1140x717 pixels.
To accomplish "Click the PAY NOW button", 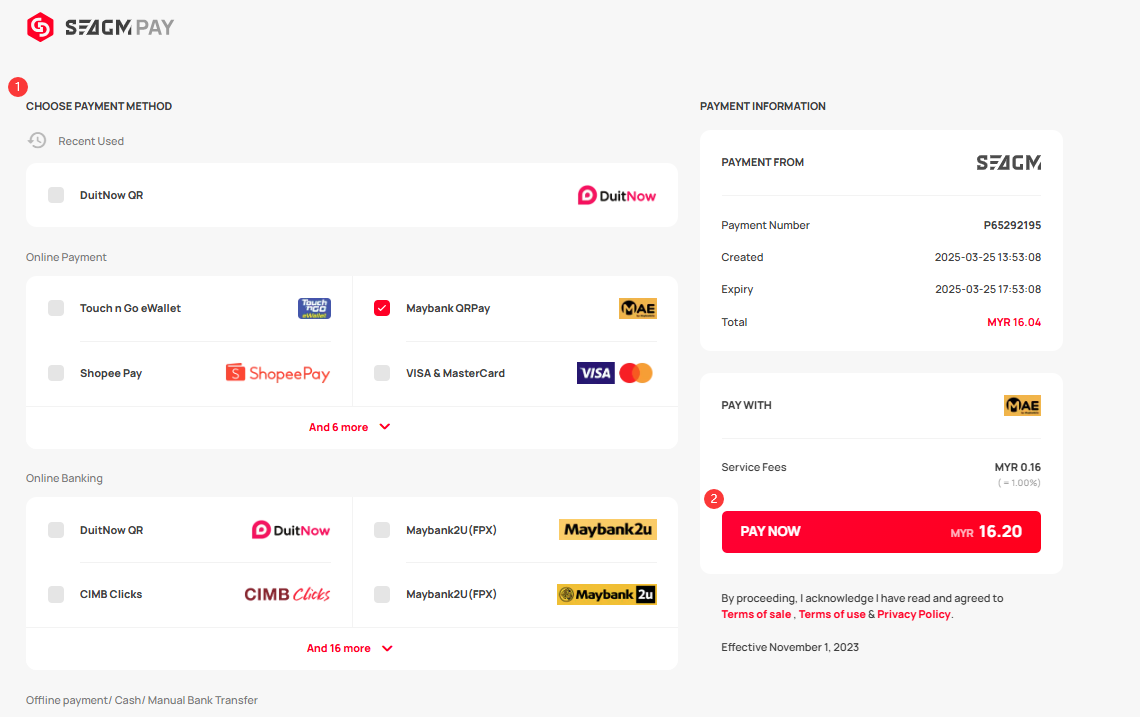I will tap(881, 532).
